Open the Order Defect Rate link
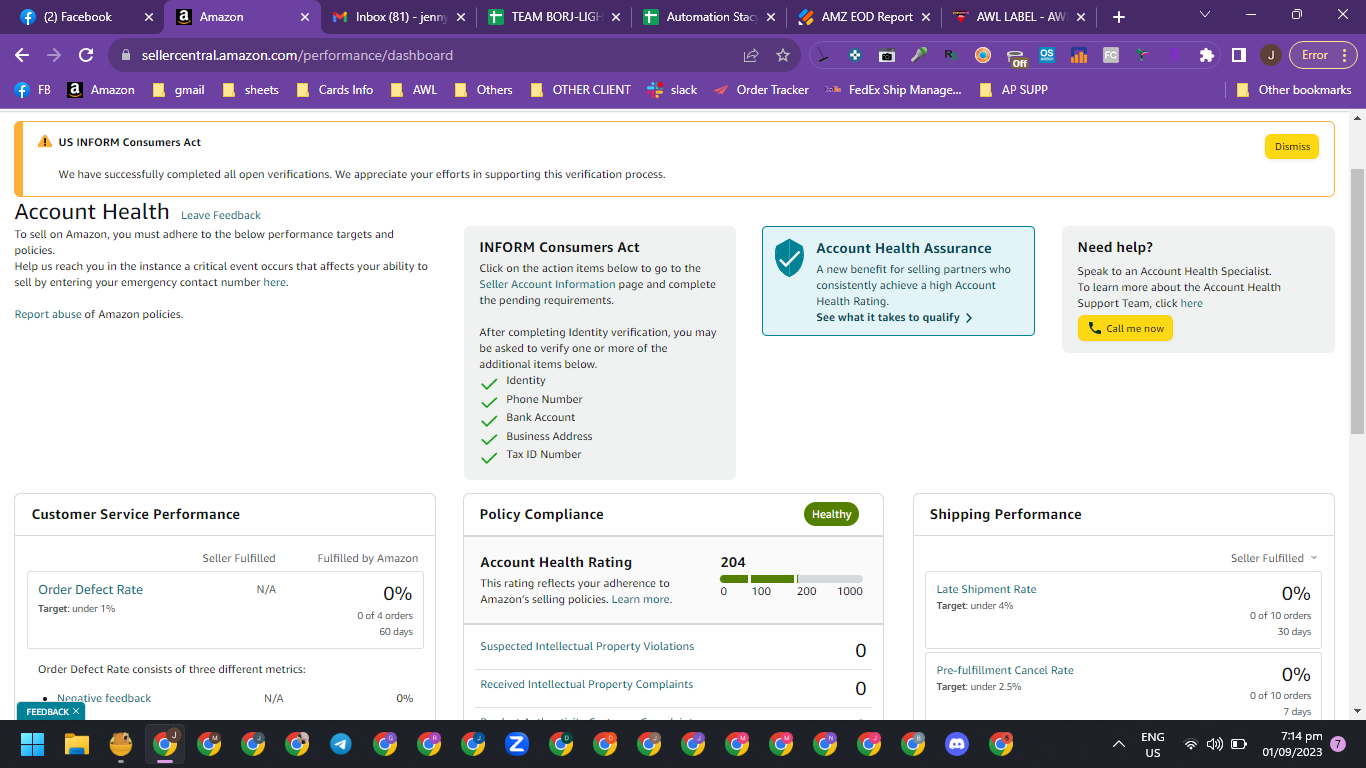This screenshot has width=1366, height=768. coord(90,589)
